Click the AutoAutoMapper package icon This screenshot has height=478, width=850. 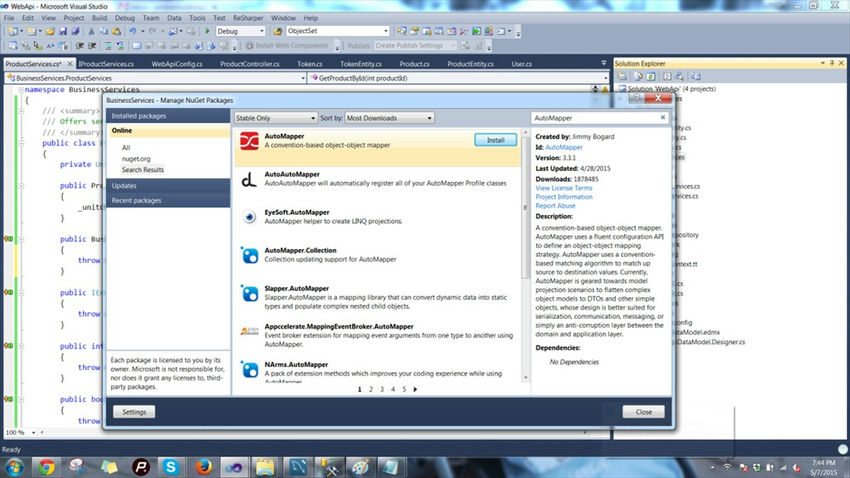[249, 179]
